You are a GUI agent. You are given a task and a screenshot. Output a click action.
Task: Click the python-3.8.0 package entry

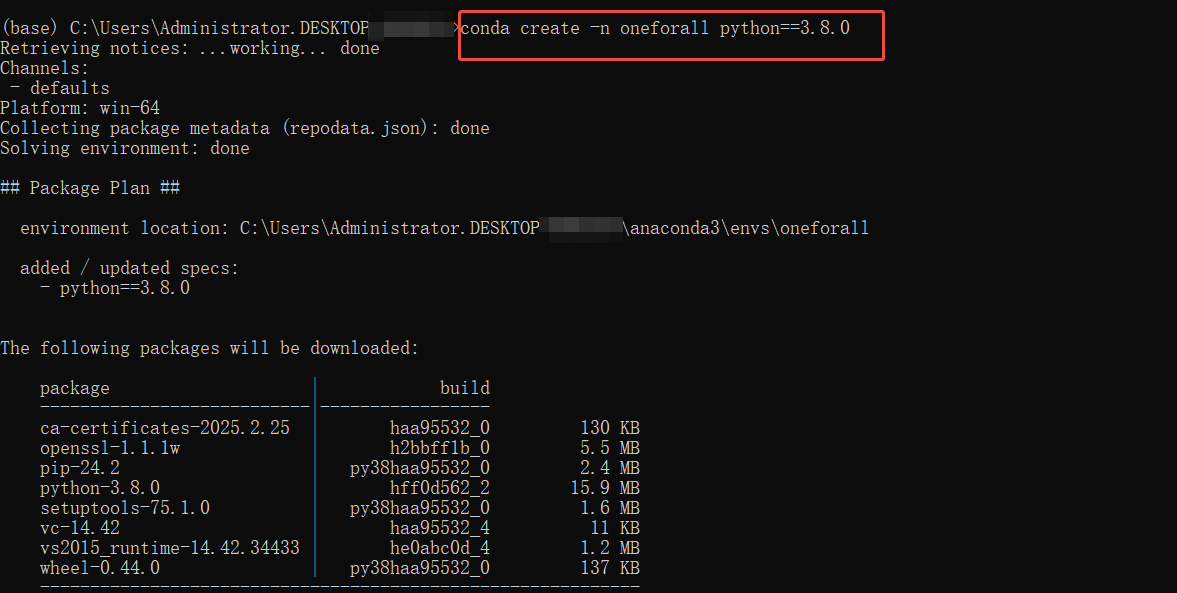pos(100,489)
